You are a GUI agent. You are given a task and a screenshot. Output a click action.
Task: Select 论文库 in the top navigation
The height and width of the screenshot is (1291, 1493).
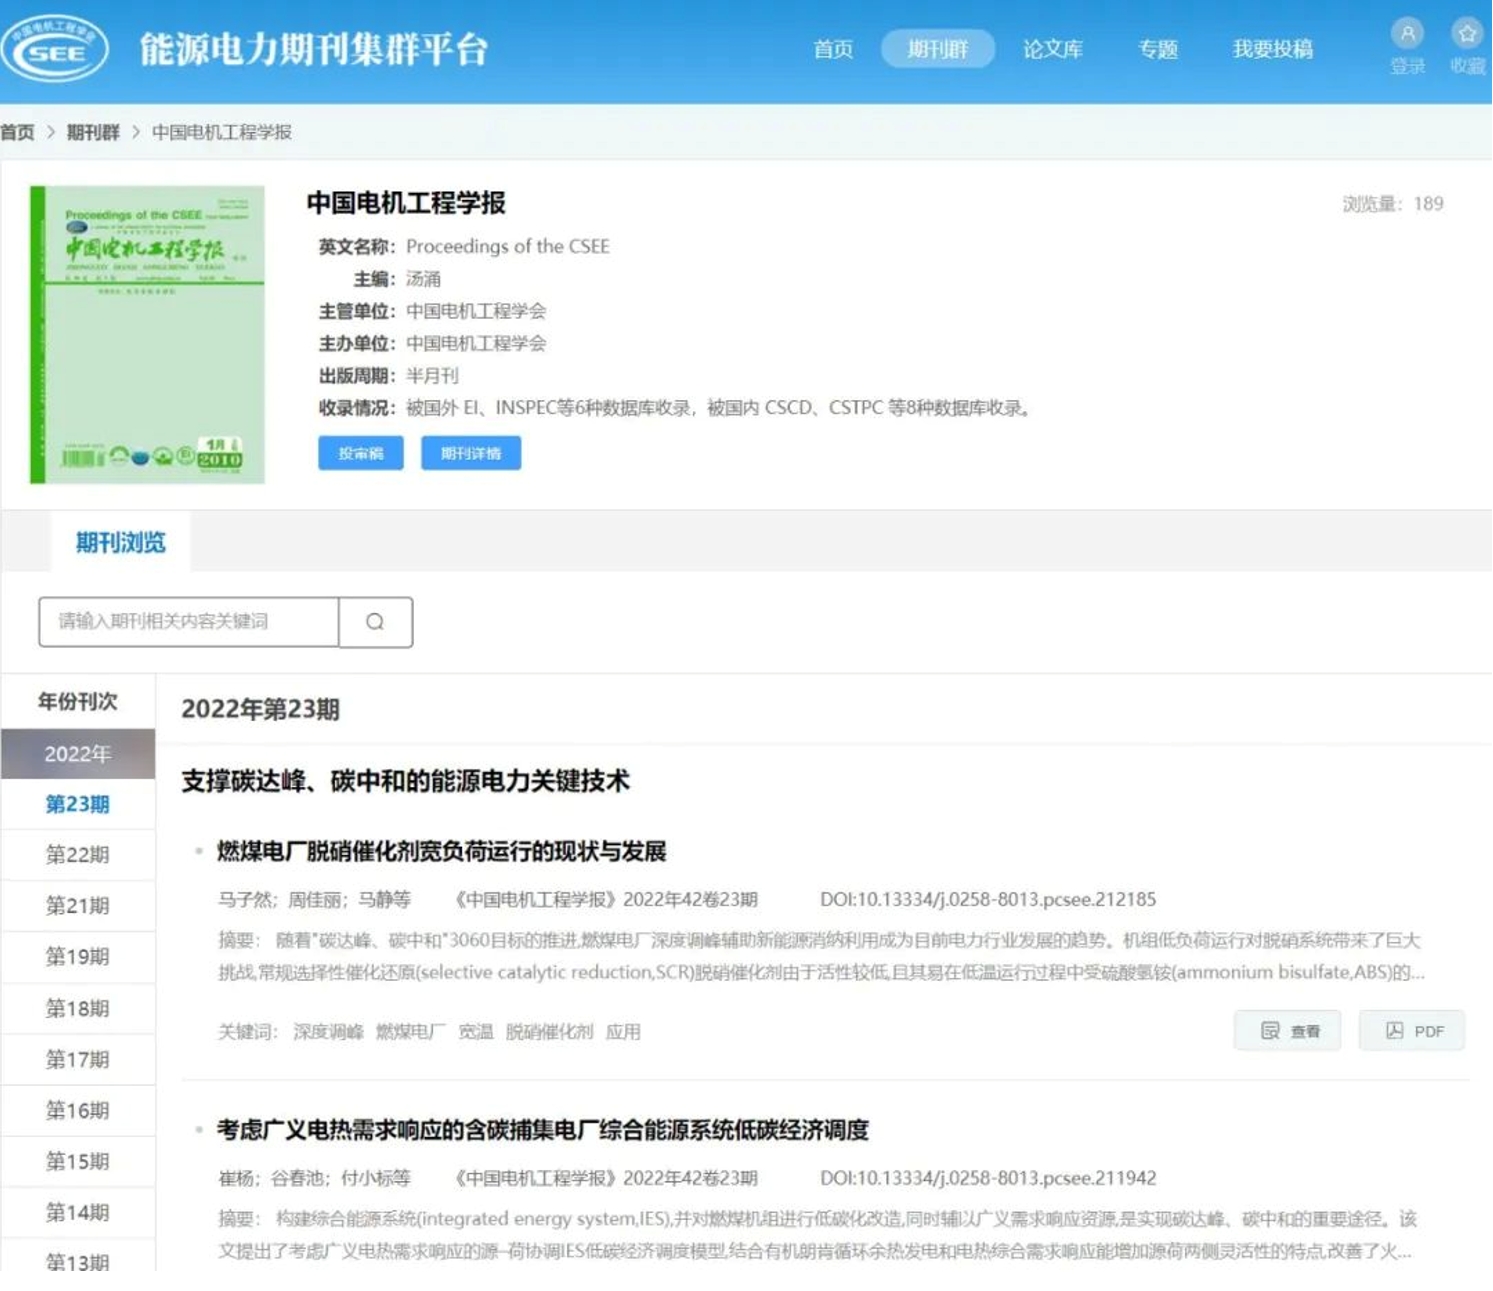[1052, 49]
